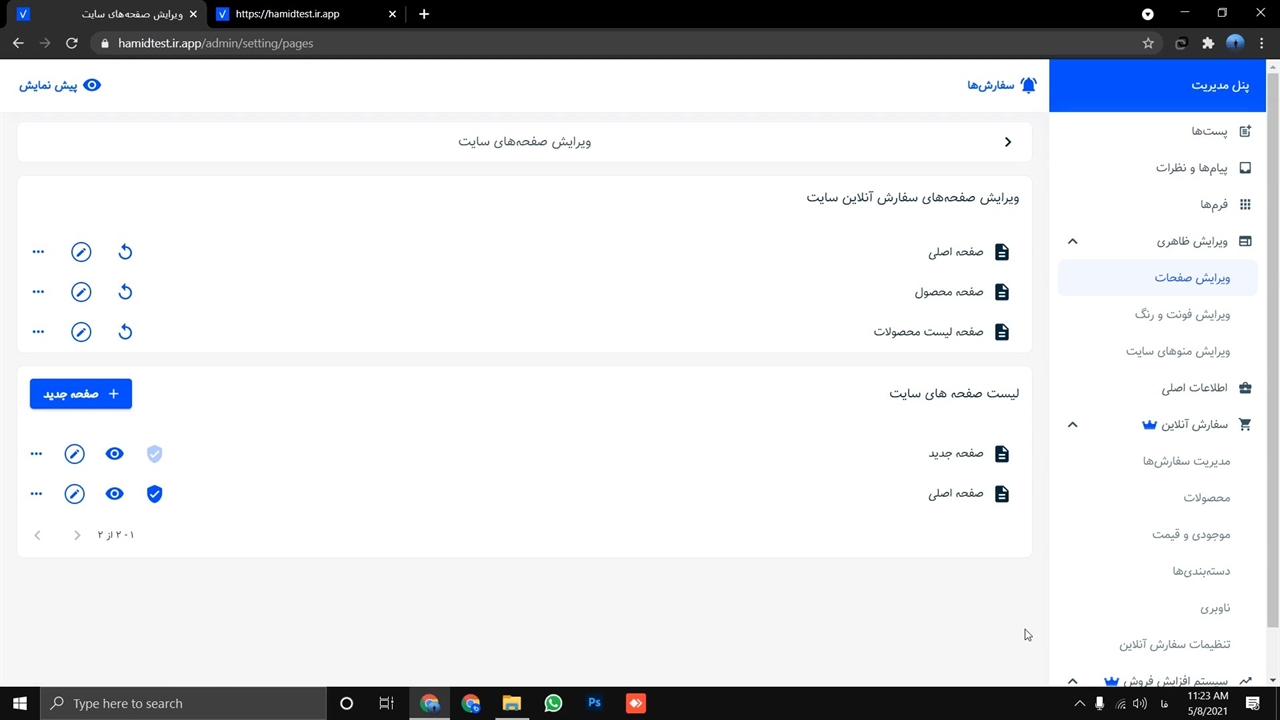
Task: Click the سفارش‌ها notification bell icon
Action: click(1028, 86)
